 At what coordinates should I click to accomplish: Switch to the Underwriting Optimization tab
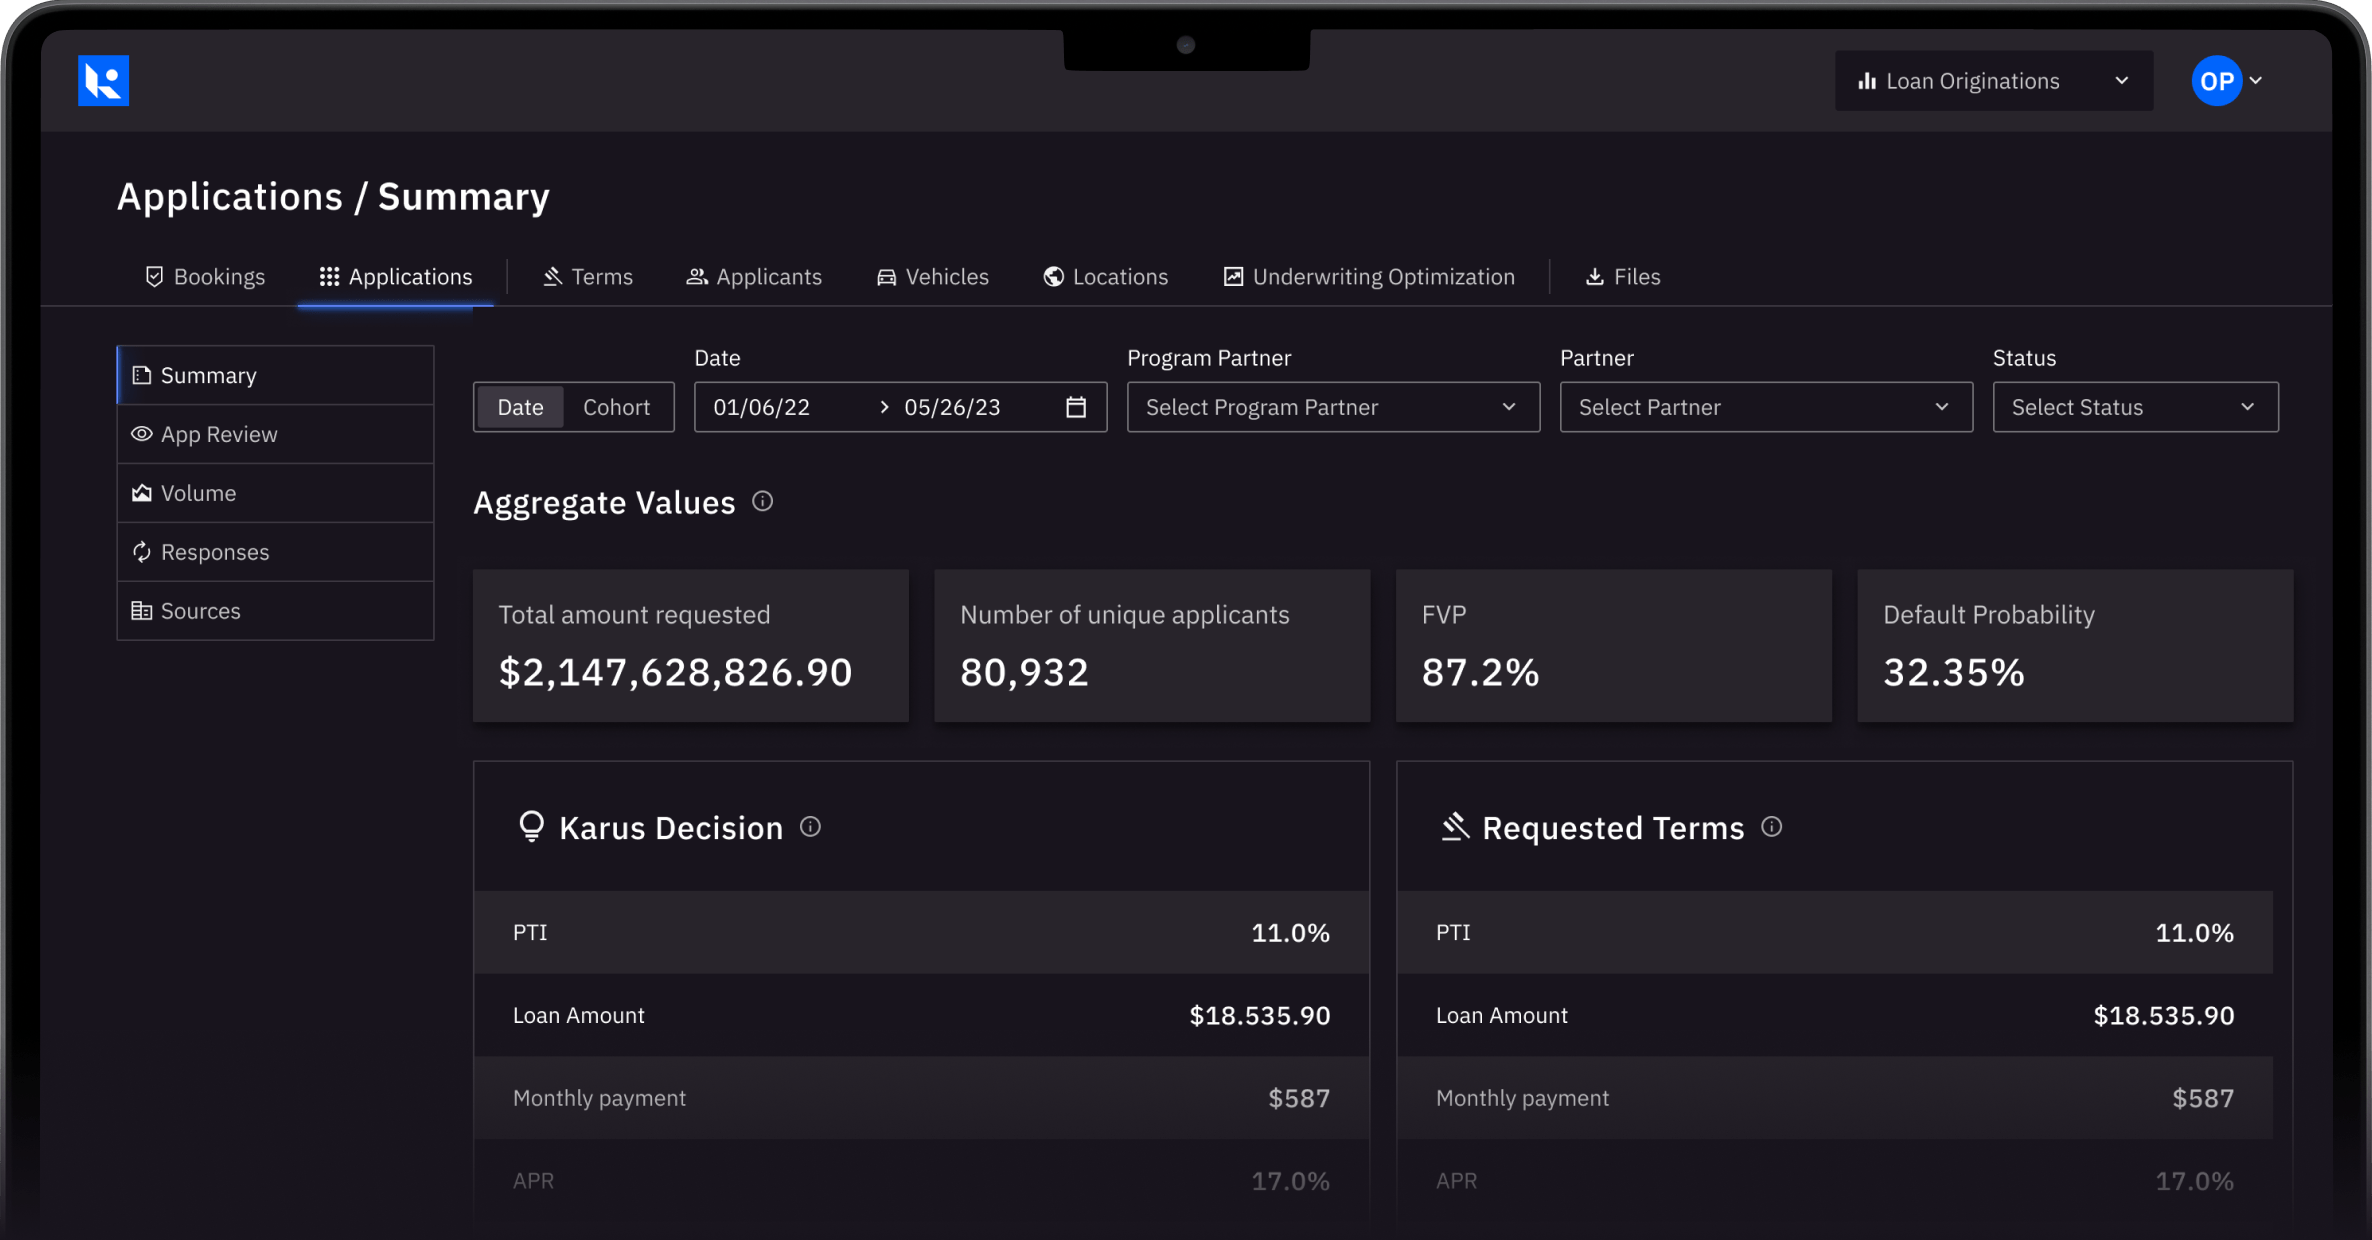[1369, 277]
